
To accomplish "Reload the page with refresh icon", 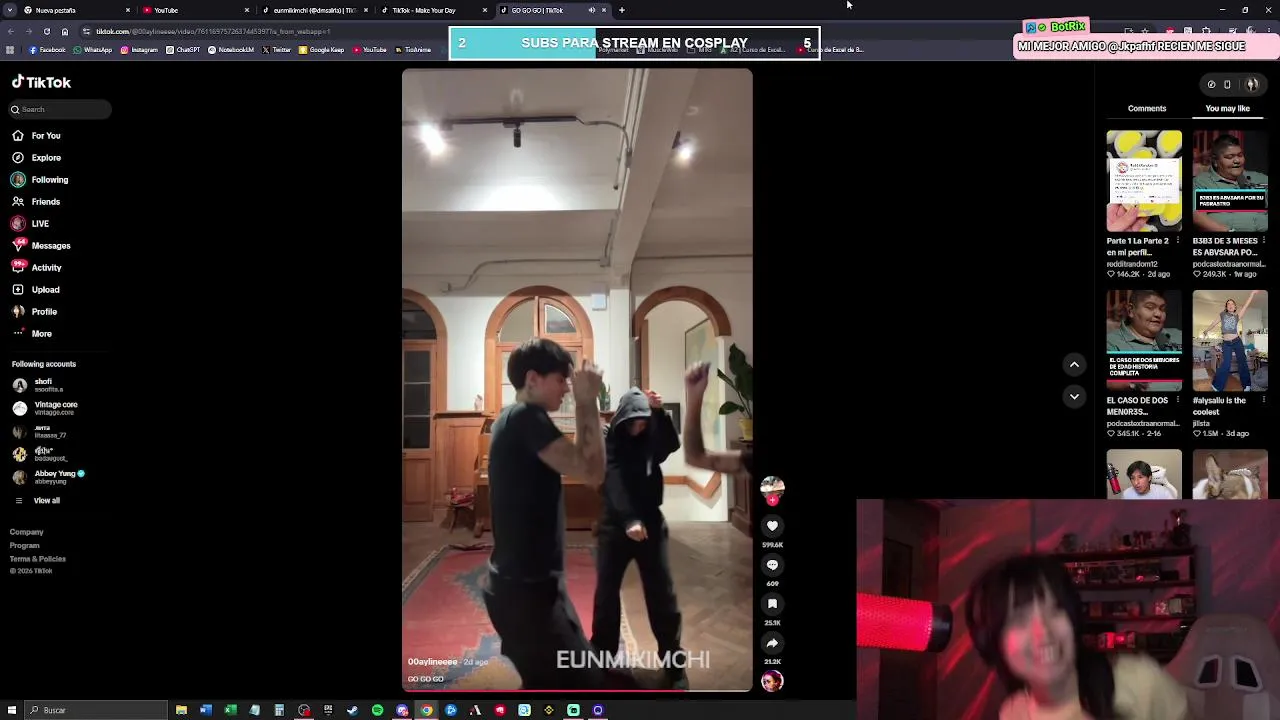I will point(46,31).
